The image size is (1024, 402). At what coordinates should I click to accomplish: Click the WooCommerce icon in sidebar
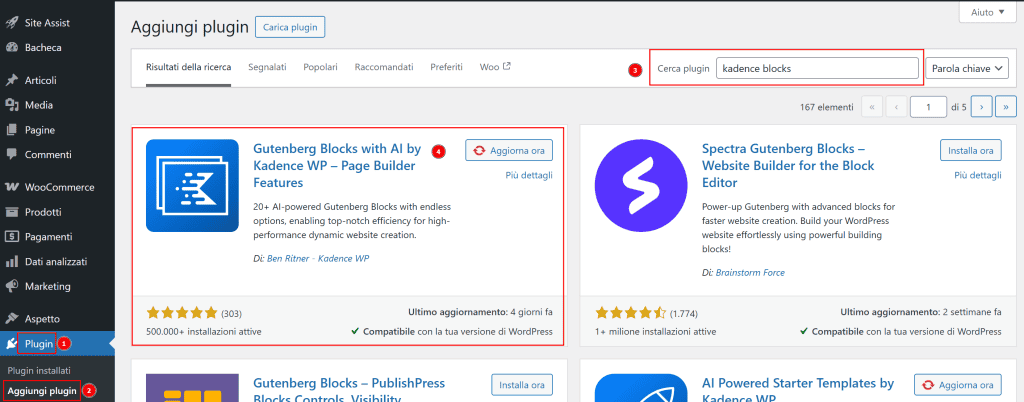(x=12, y=187)
